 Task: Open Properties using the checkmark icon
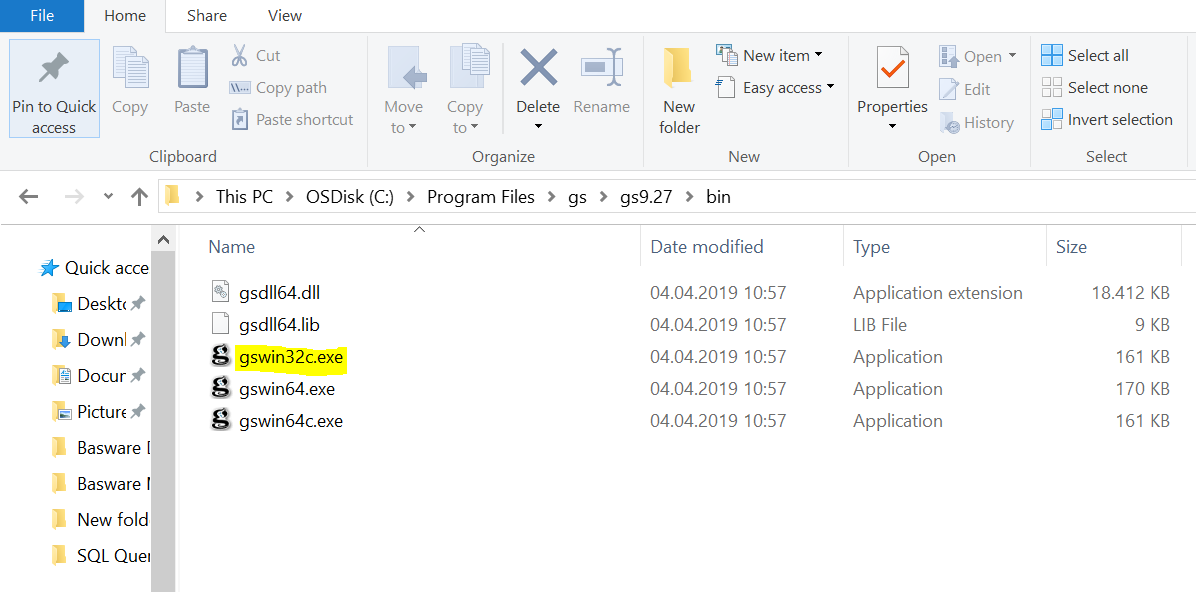tap(892, 69)
